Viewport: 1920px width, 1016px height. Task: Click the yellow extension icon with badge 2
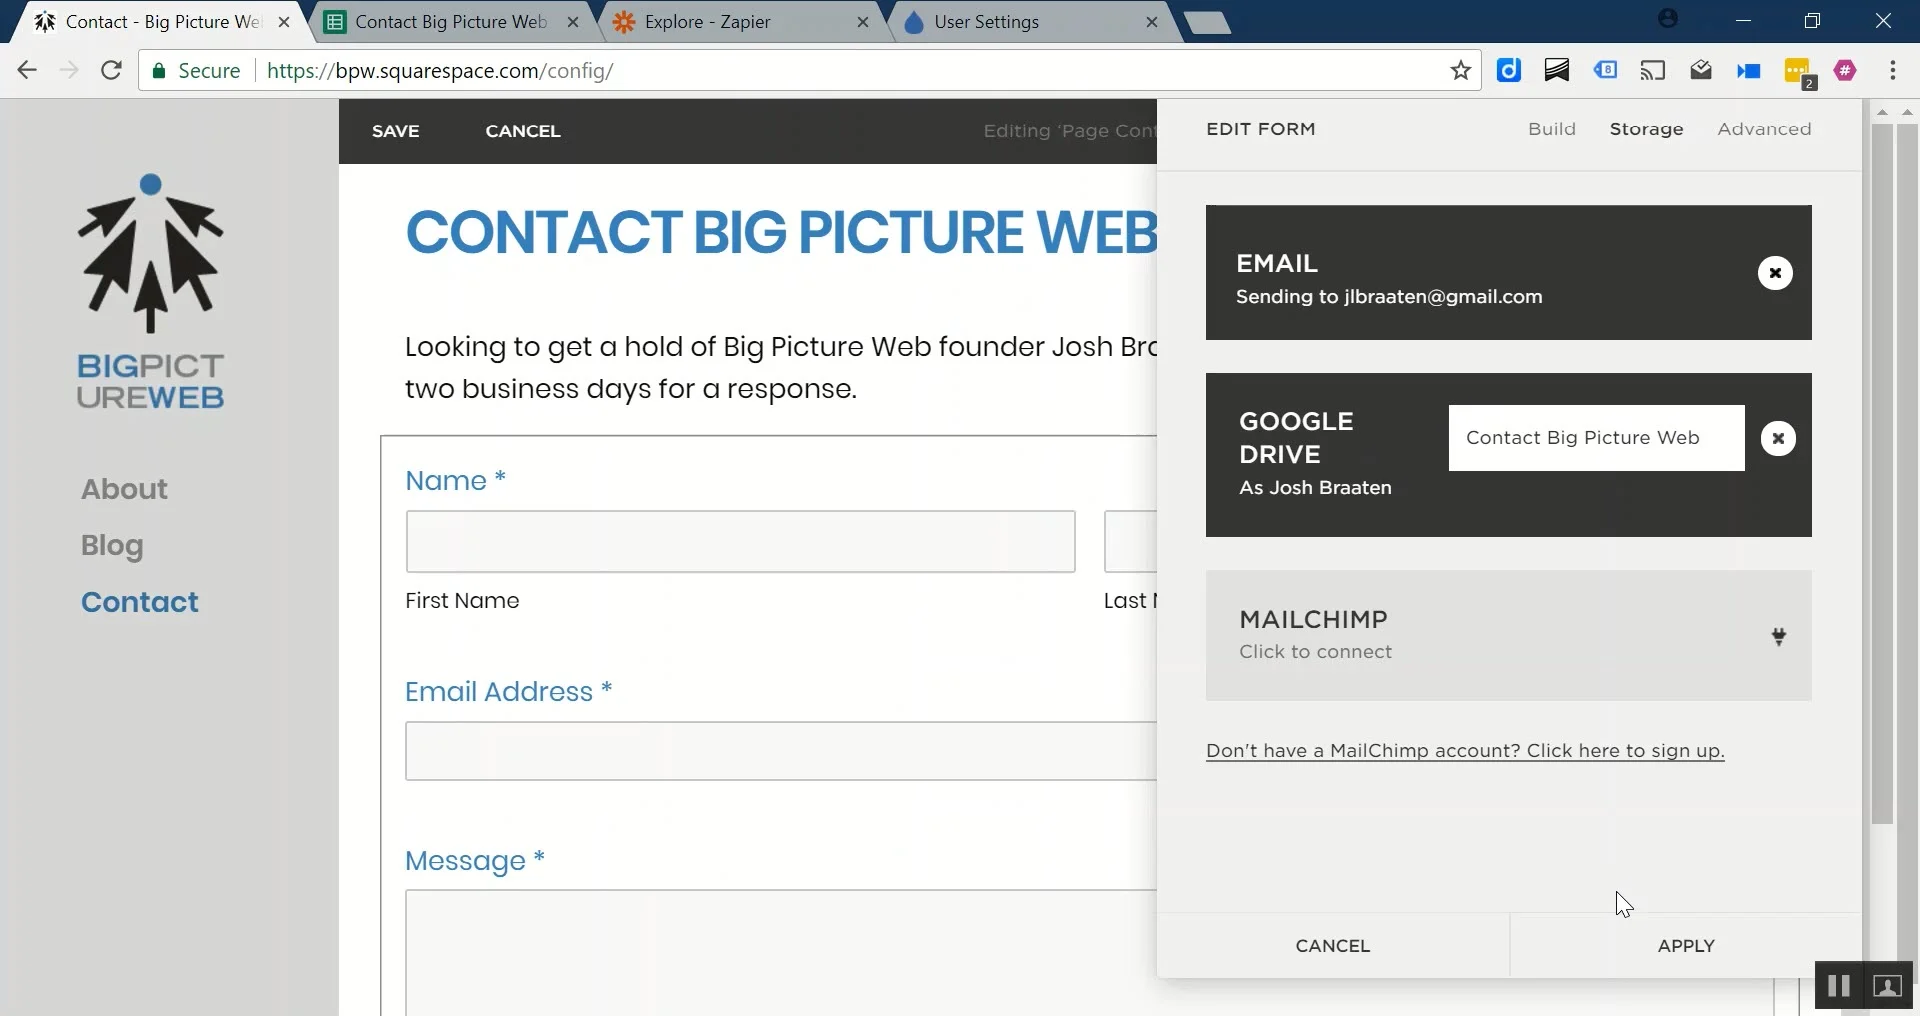pyautogui.click(x=1799, y=73)
